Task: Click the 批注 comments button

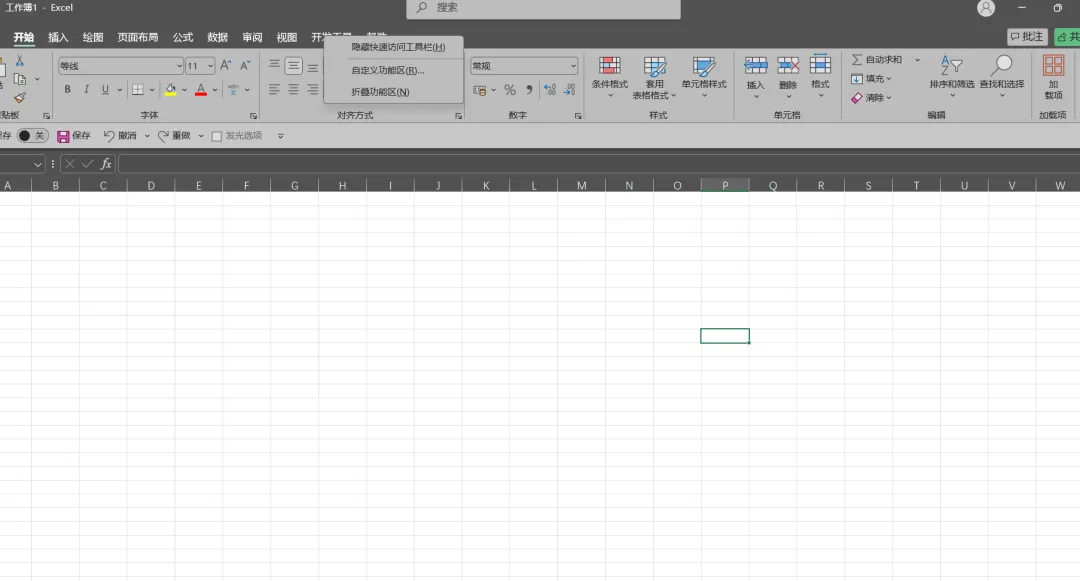Action: tap(1027, 36)
